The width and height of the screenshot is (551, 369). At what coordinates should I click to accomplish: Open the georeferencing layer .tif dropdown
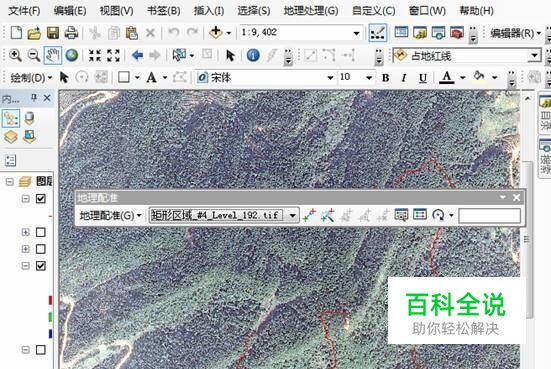292,215
